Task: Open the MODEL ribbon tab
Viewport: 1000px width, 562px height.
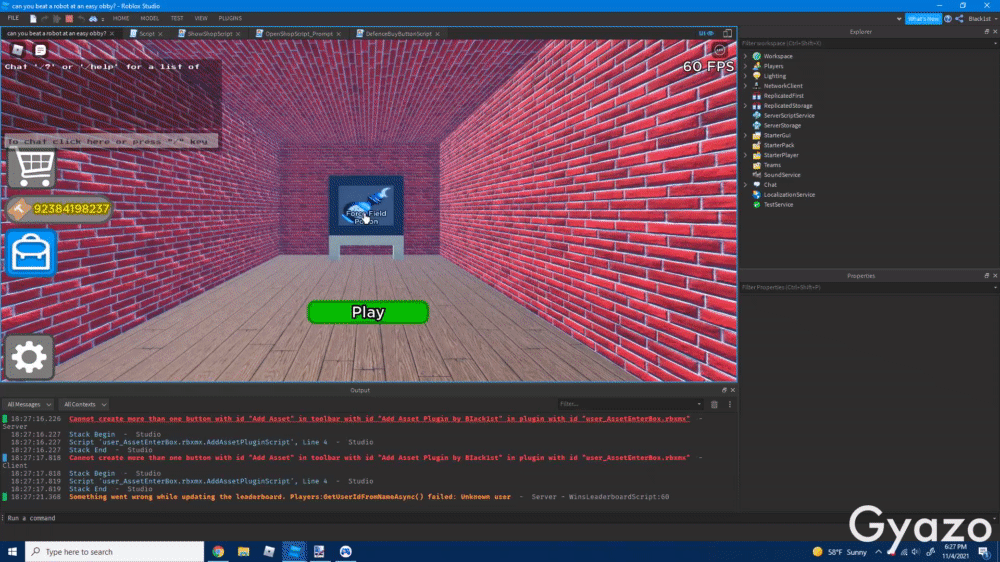Action: tap(150, 18)
